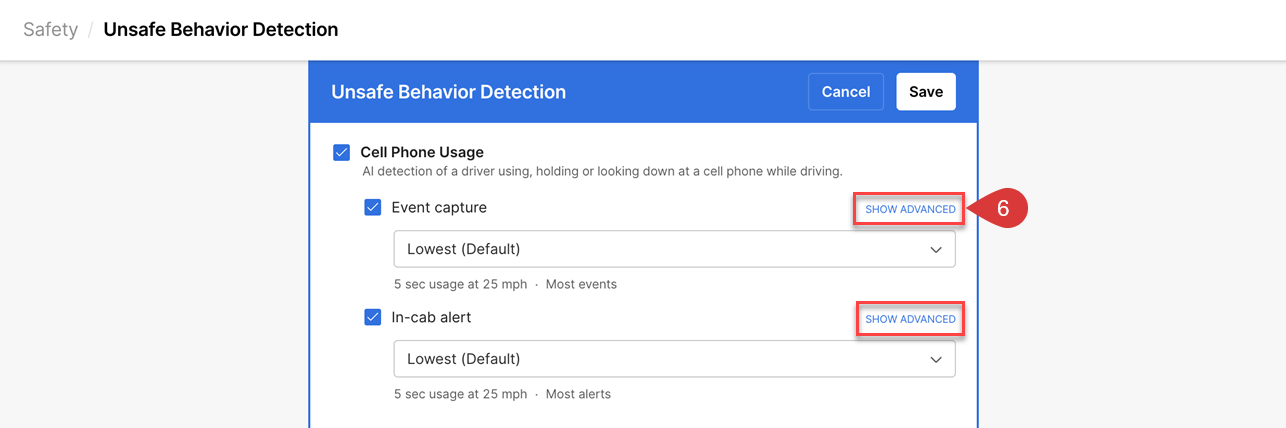Click the "Most events" hint text
Image resolution: width=1286 pixels, height=428 pixels.
581,284
